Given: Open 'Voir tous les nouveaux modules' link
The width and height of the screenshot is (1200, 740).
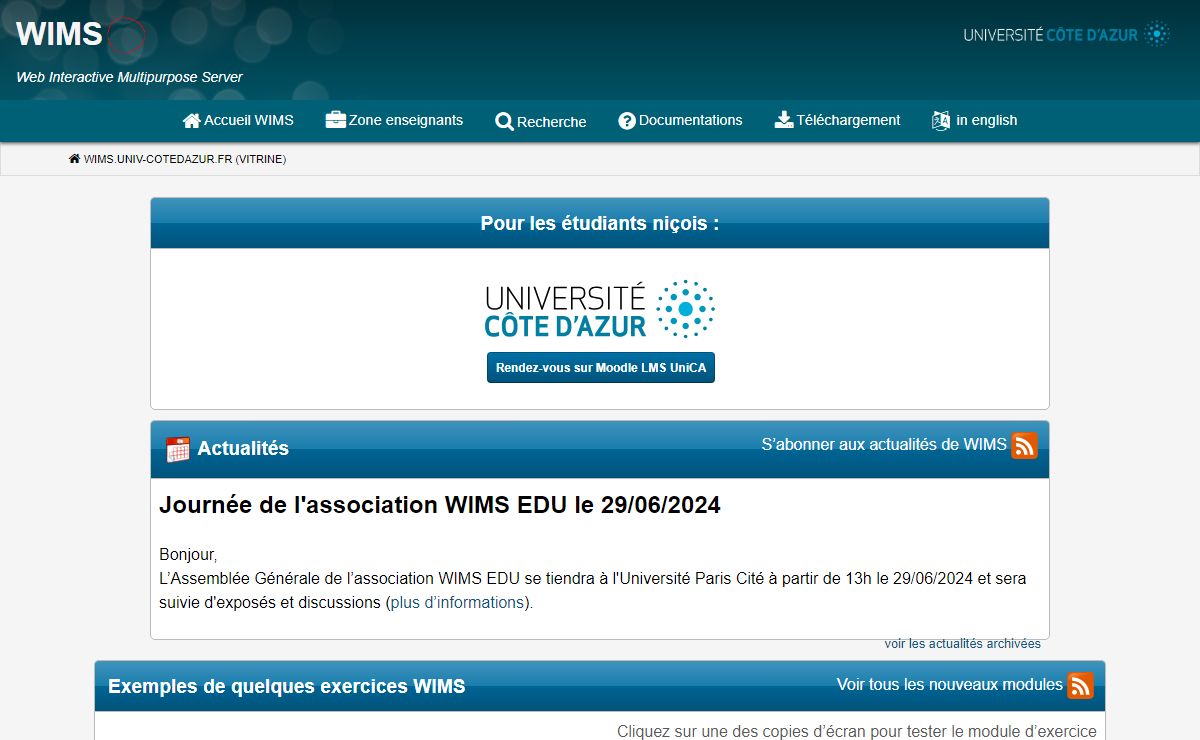Looking at the screenshot, I should tap(950, 684).
